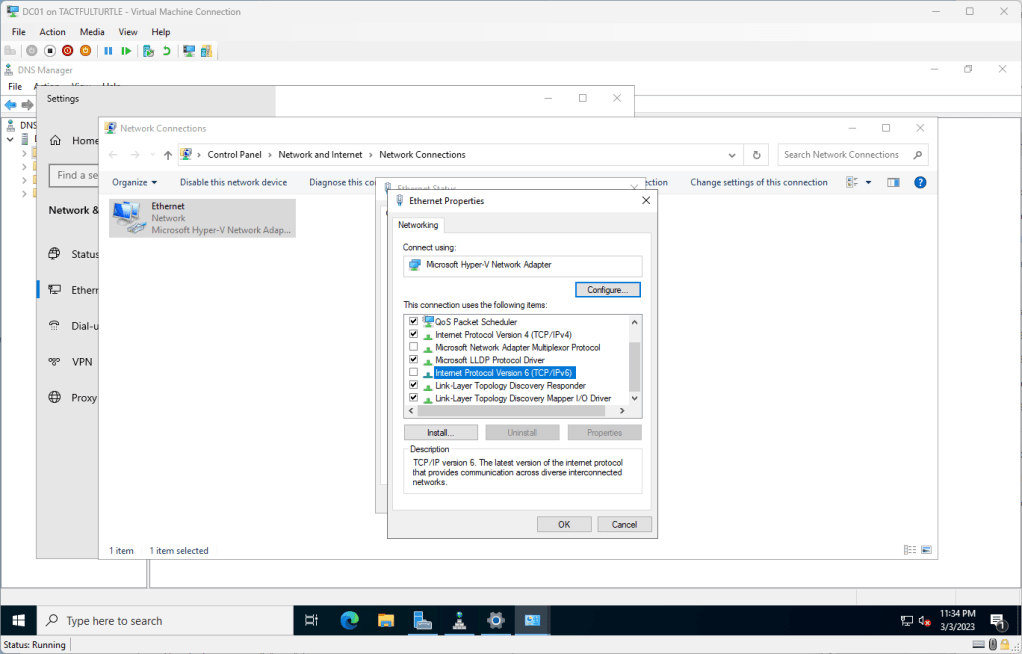Select the Networking tab

(418, 225)
